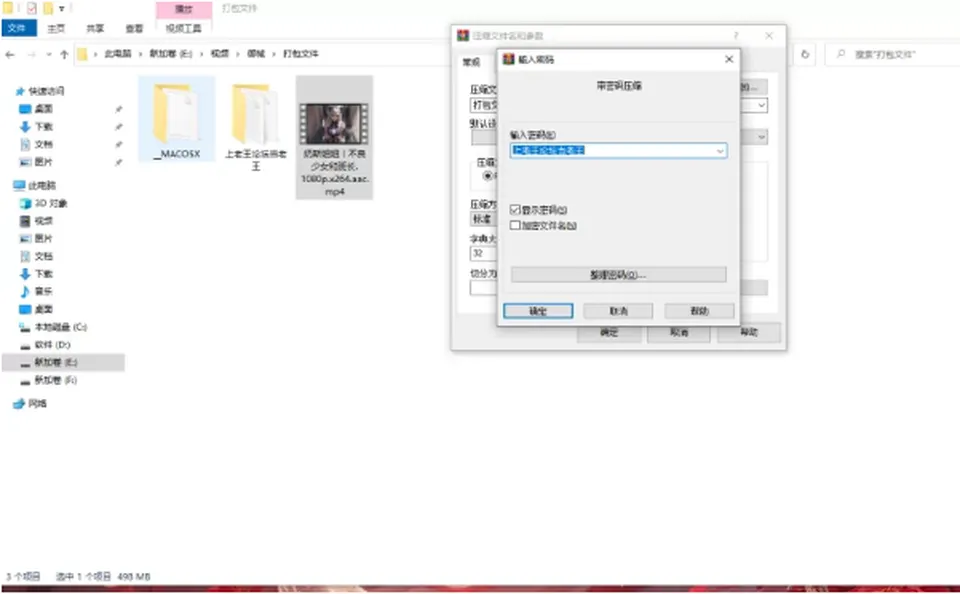Select the __MACOSX folder

(177, 119)
